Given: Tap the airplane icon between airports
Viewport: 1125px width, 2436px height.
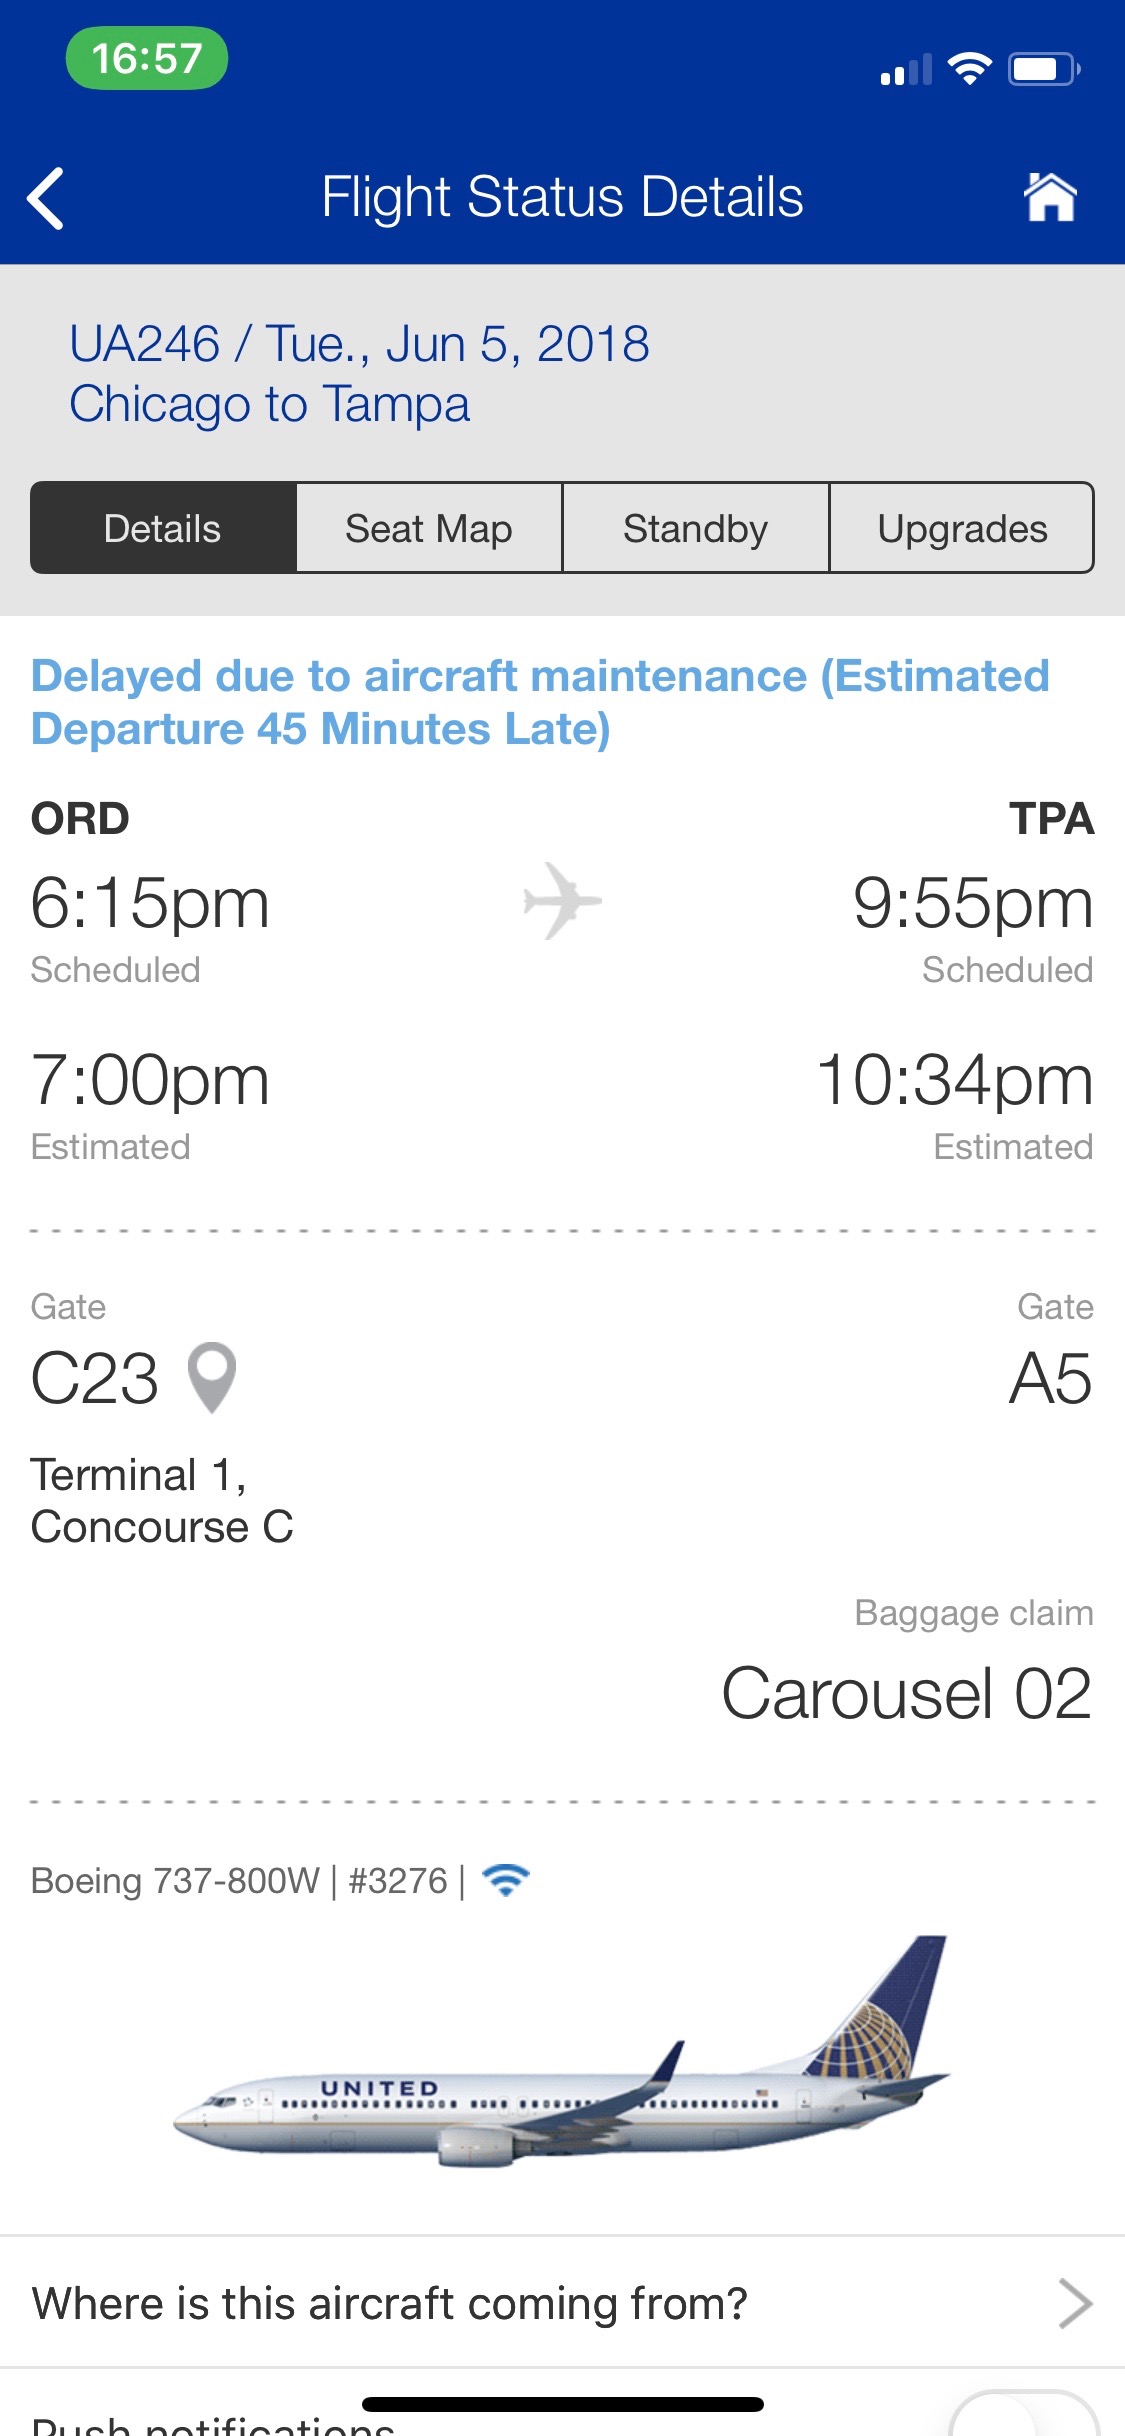Looking at the screenshot, I should coord(562,901).
